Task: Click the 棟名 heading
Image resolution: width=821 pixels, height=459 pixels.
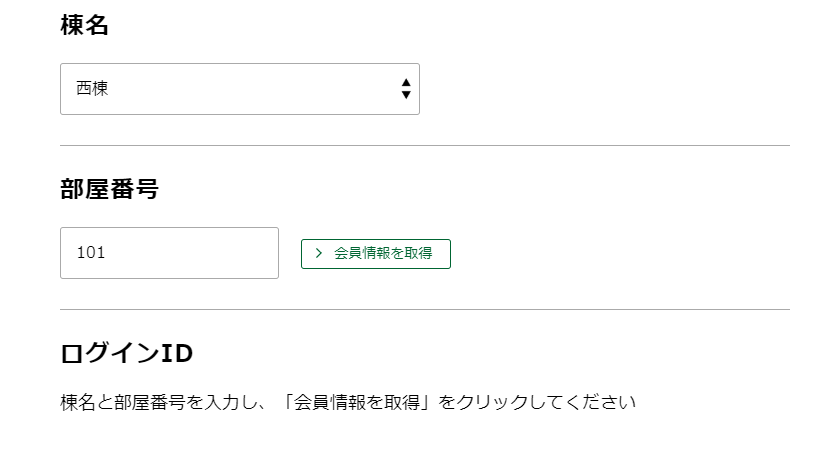Action: pyautogui.click(x=84, y=26)
